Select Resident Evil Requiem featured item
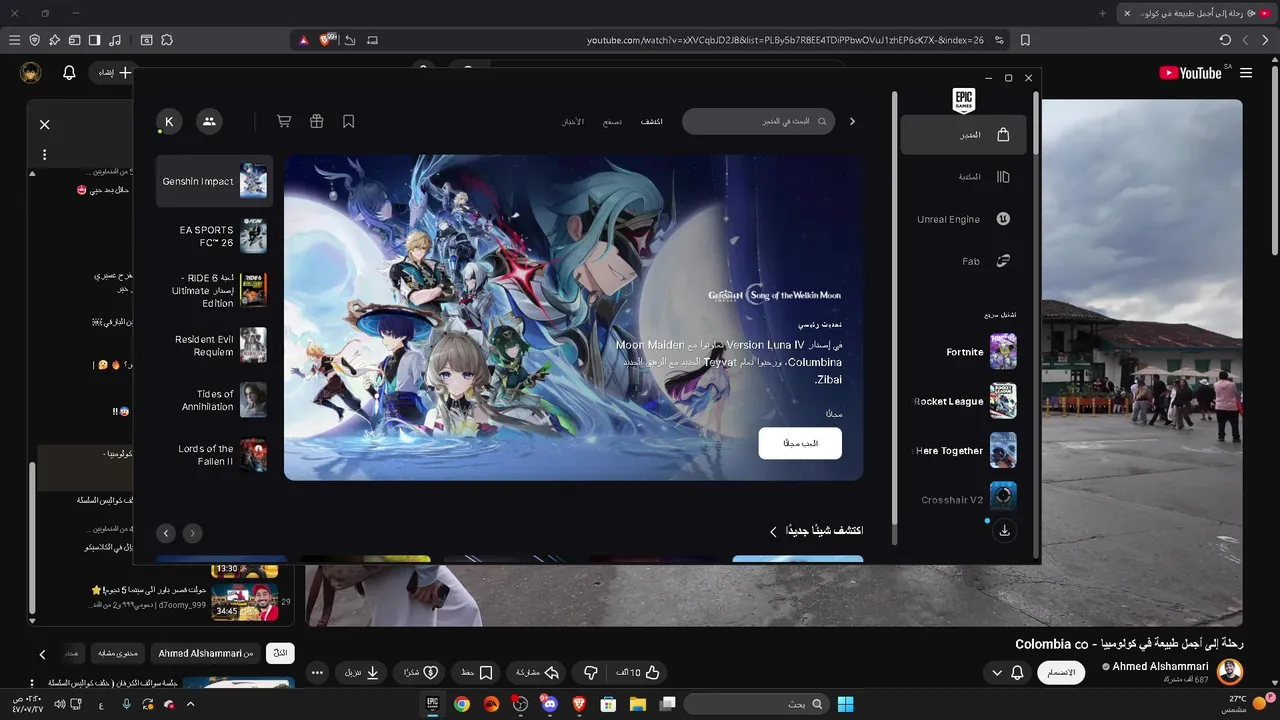Screen dimensions: 1280x720 pos(214,345)
